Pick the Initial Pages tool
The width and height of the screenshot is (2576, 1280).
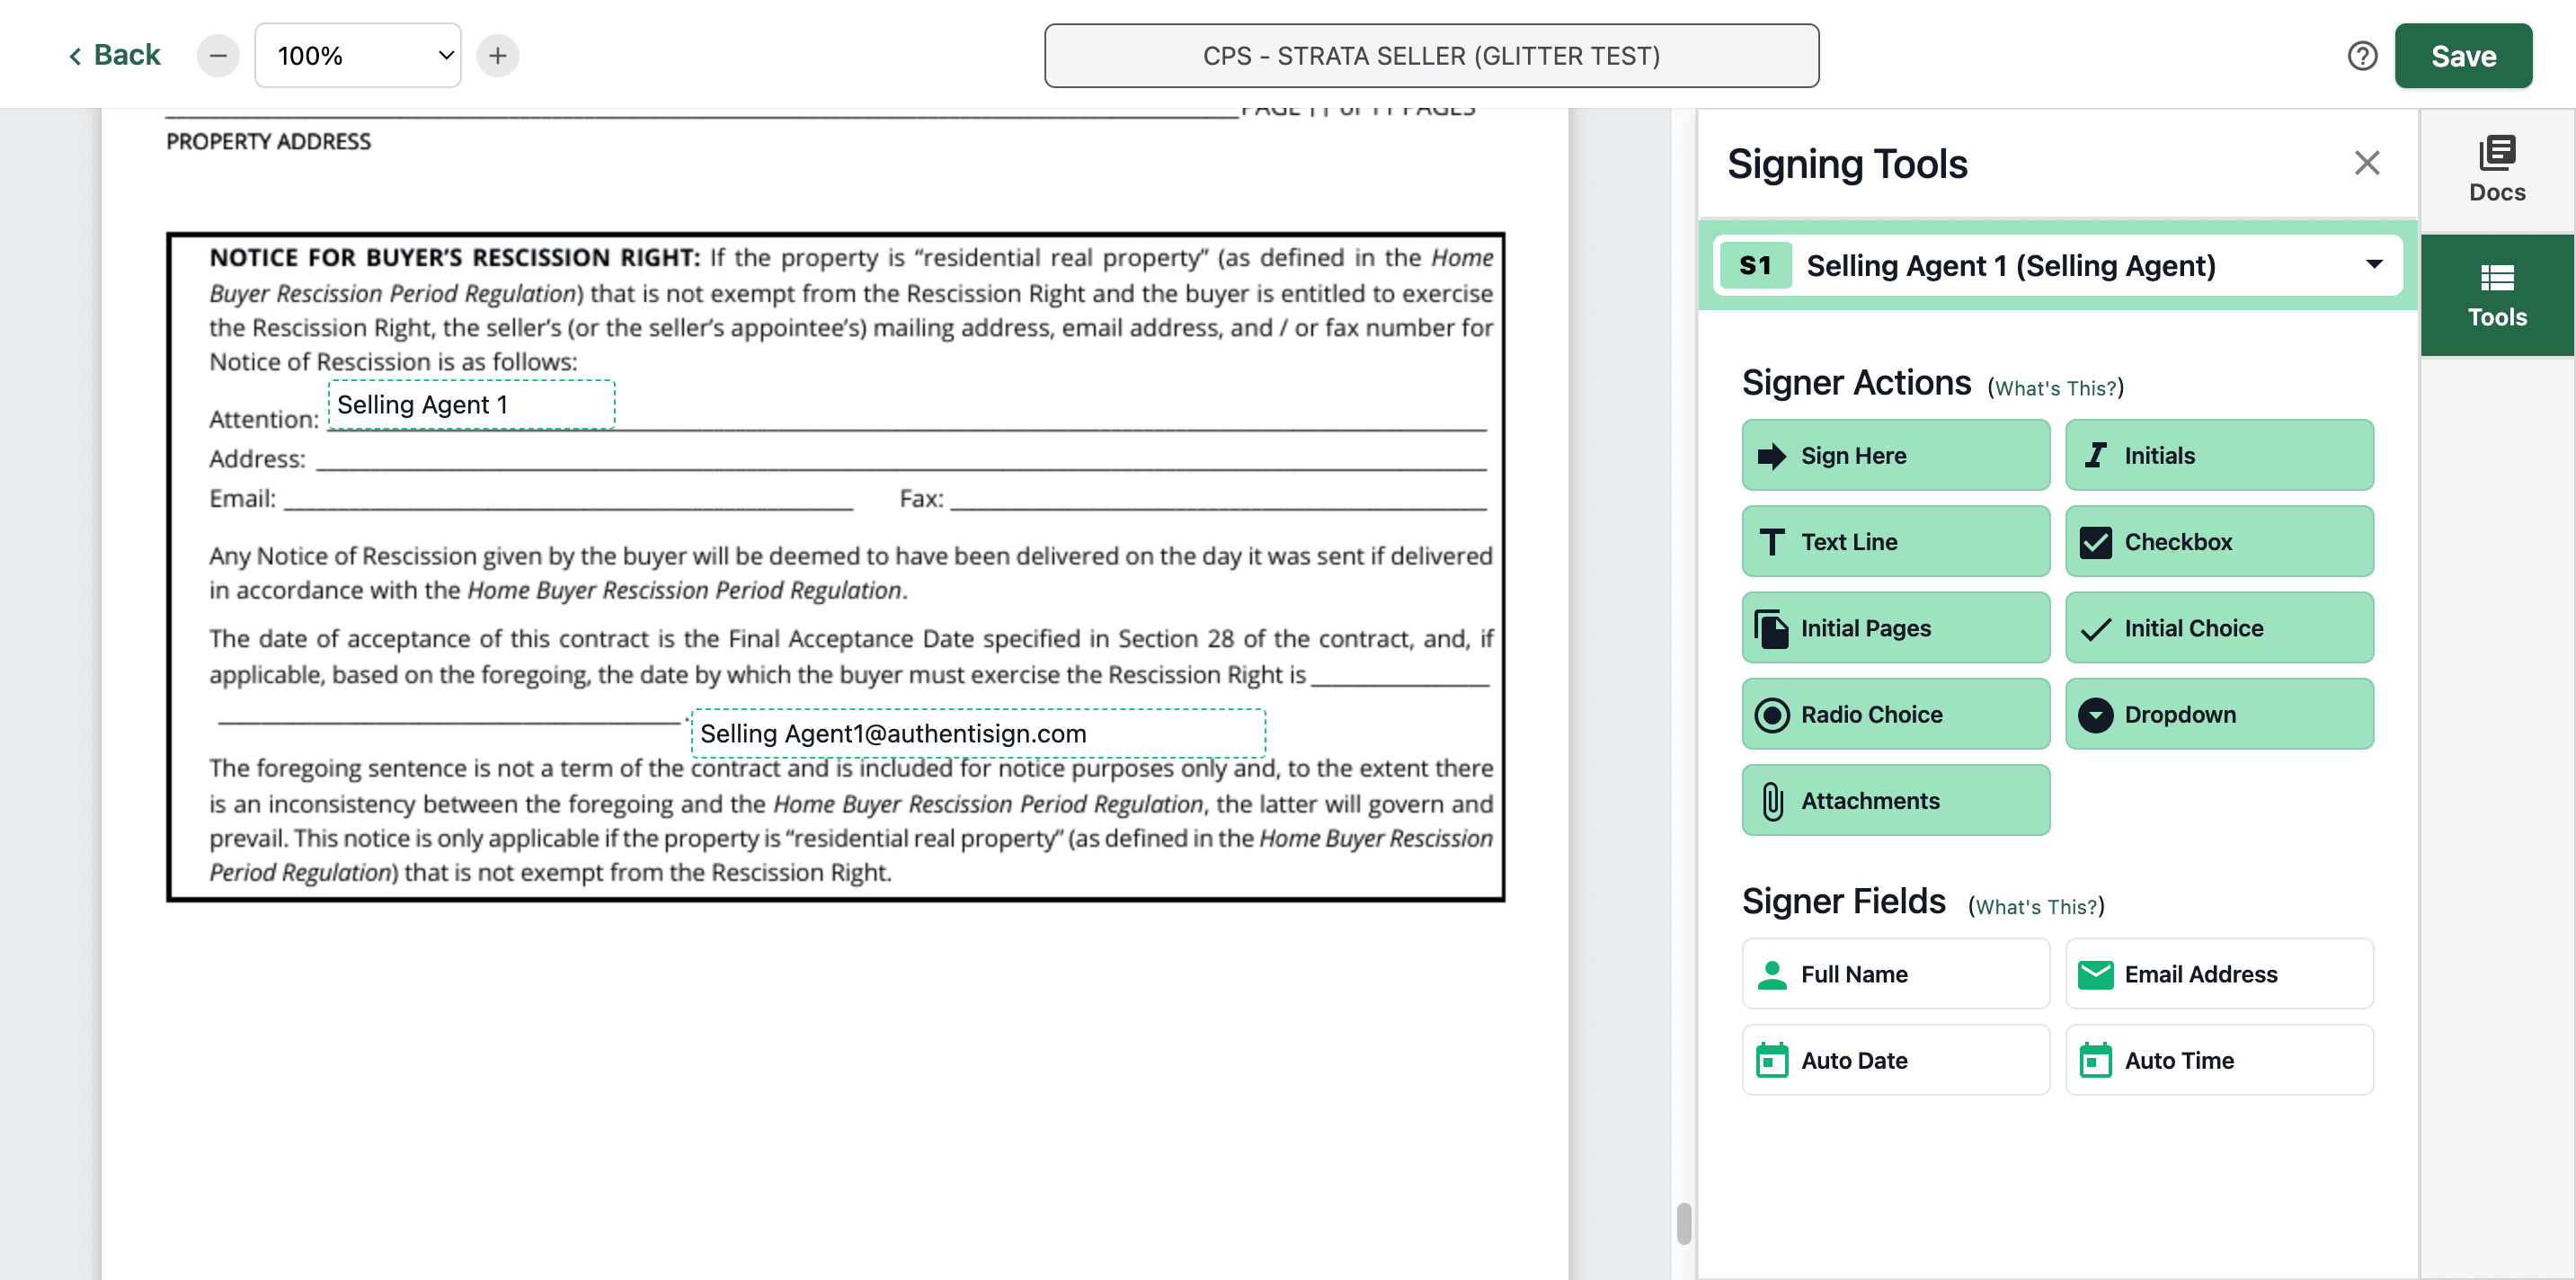1895,628
